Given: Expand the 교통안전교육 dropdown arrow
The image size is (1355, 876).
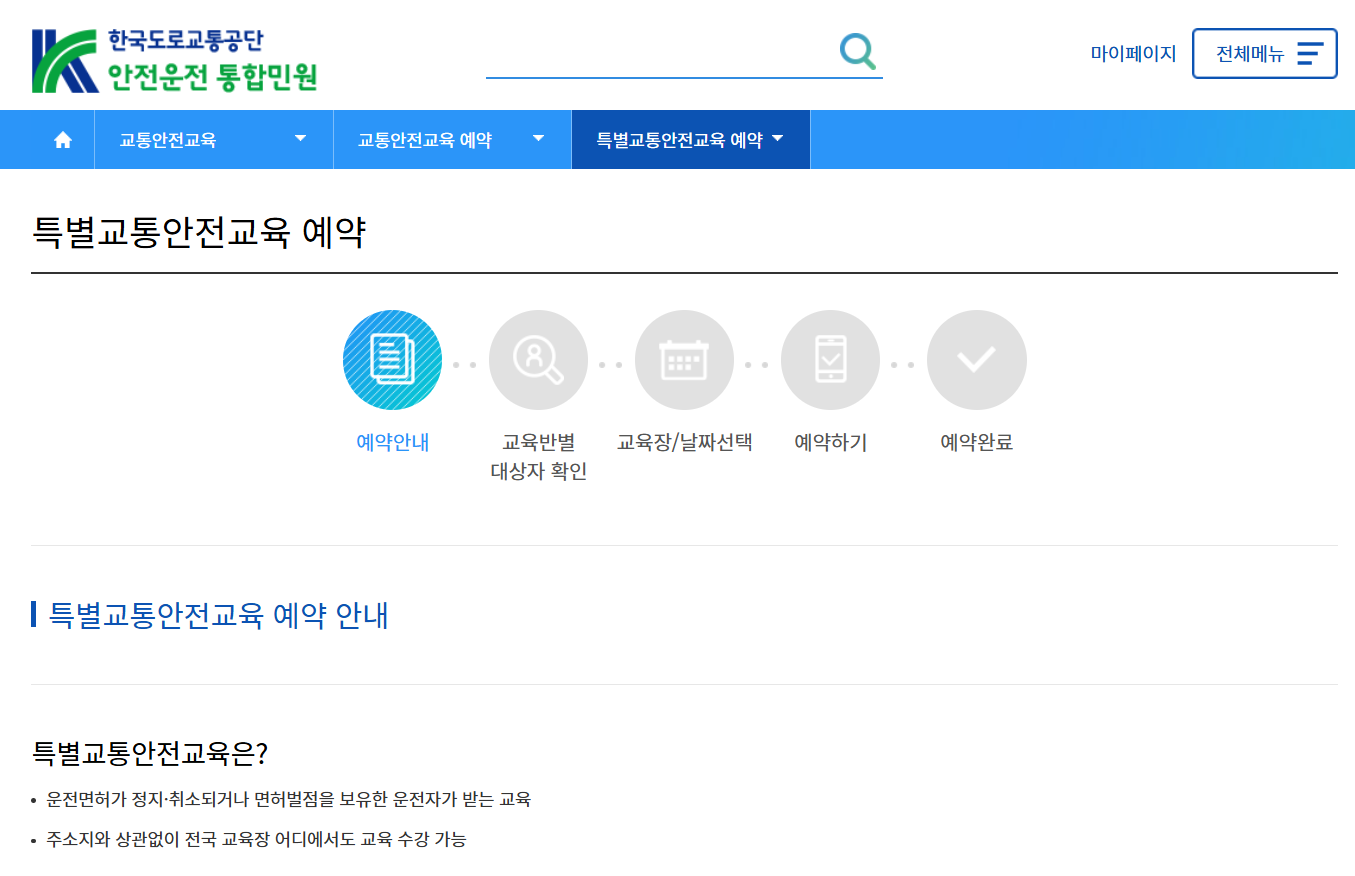Looking at the screenshot, I should [x=300, y=139].
